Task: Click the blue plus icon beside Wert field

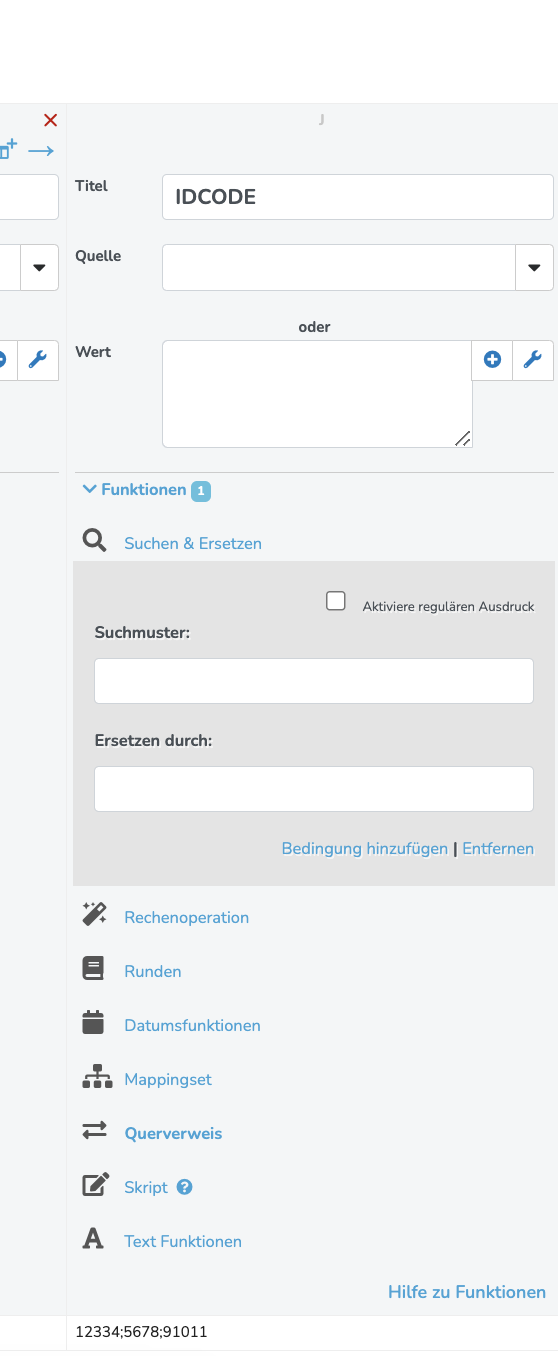Action: [x=492, y=360]
